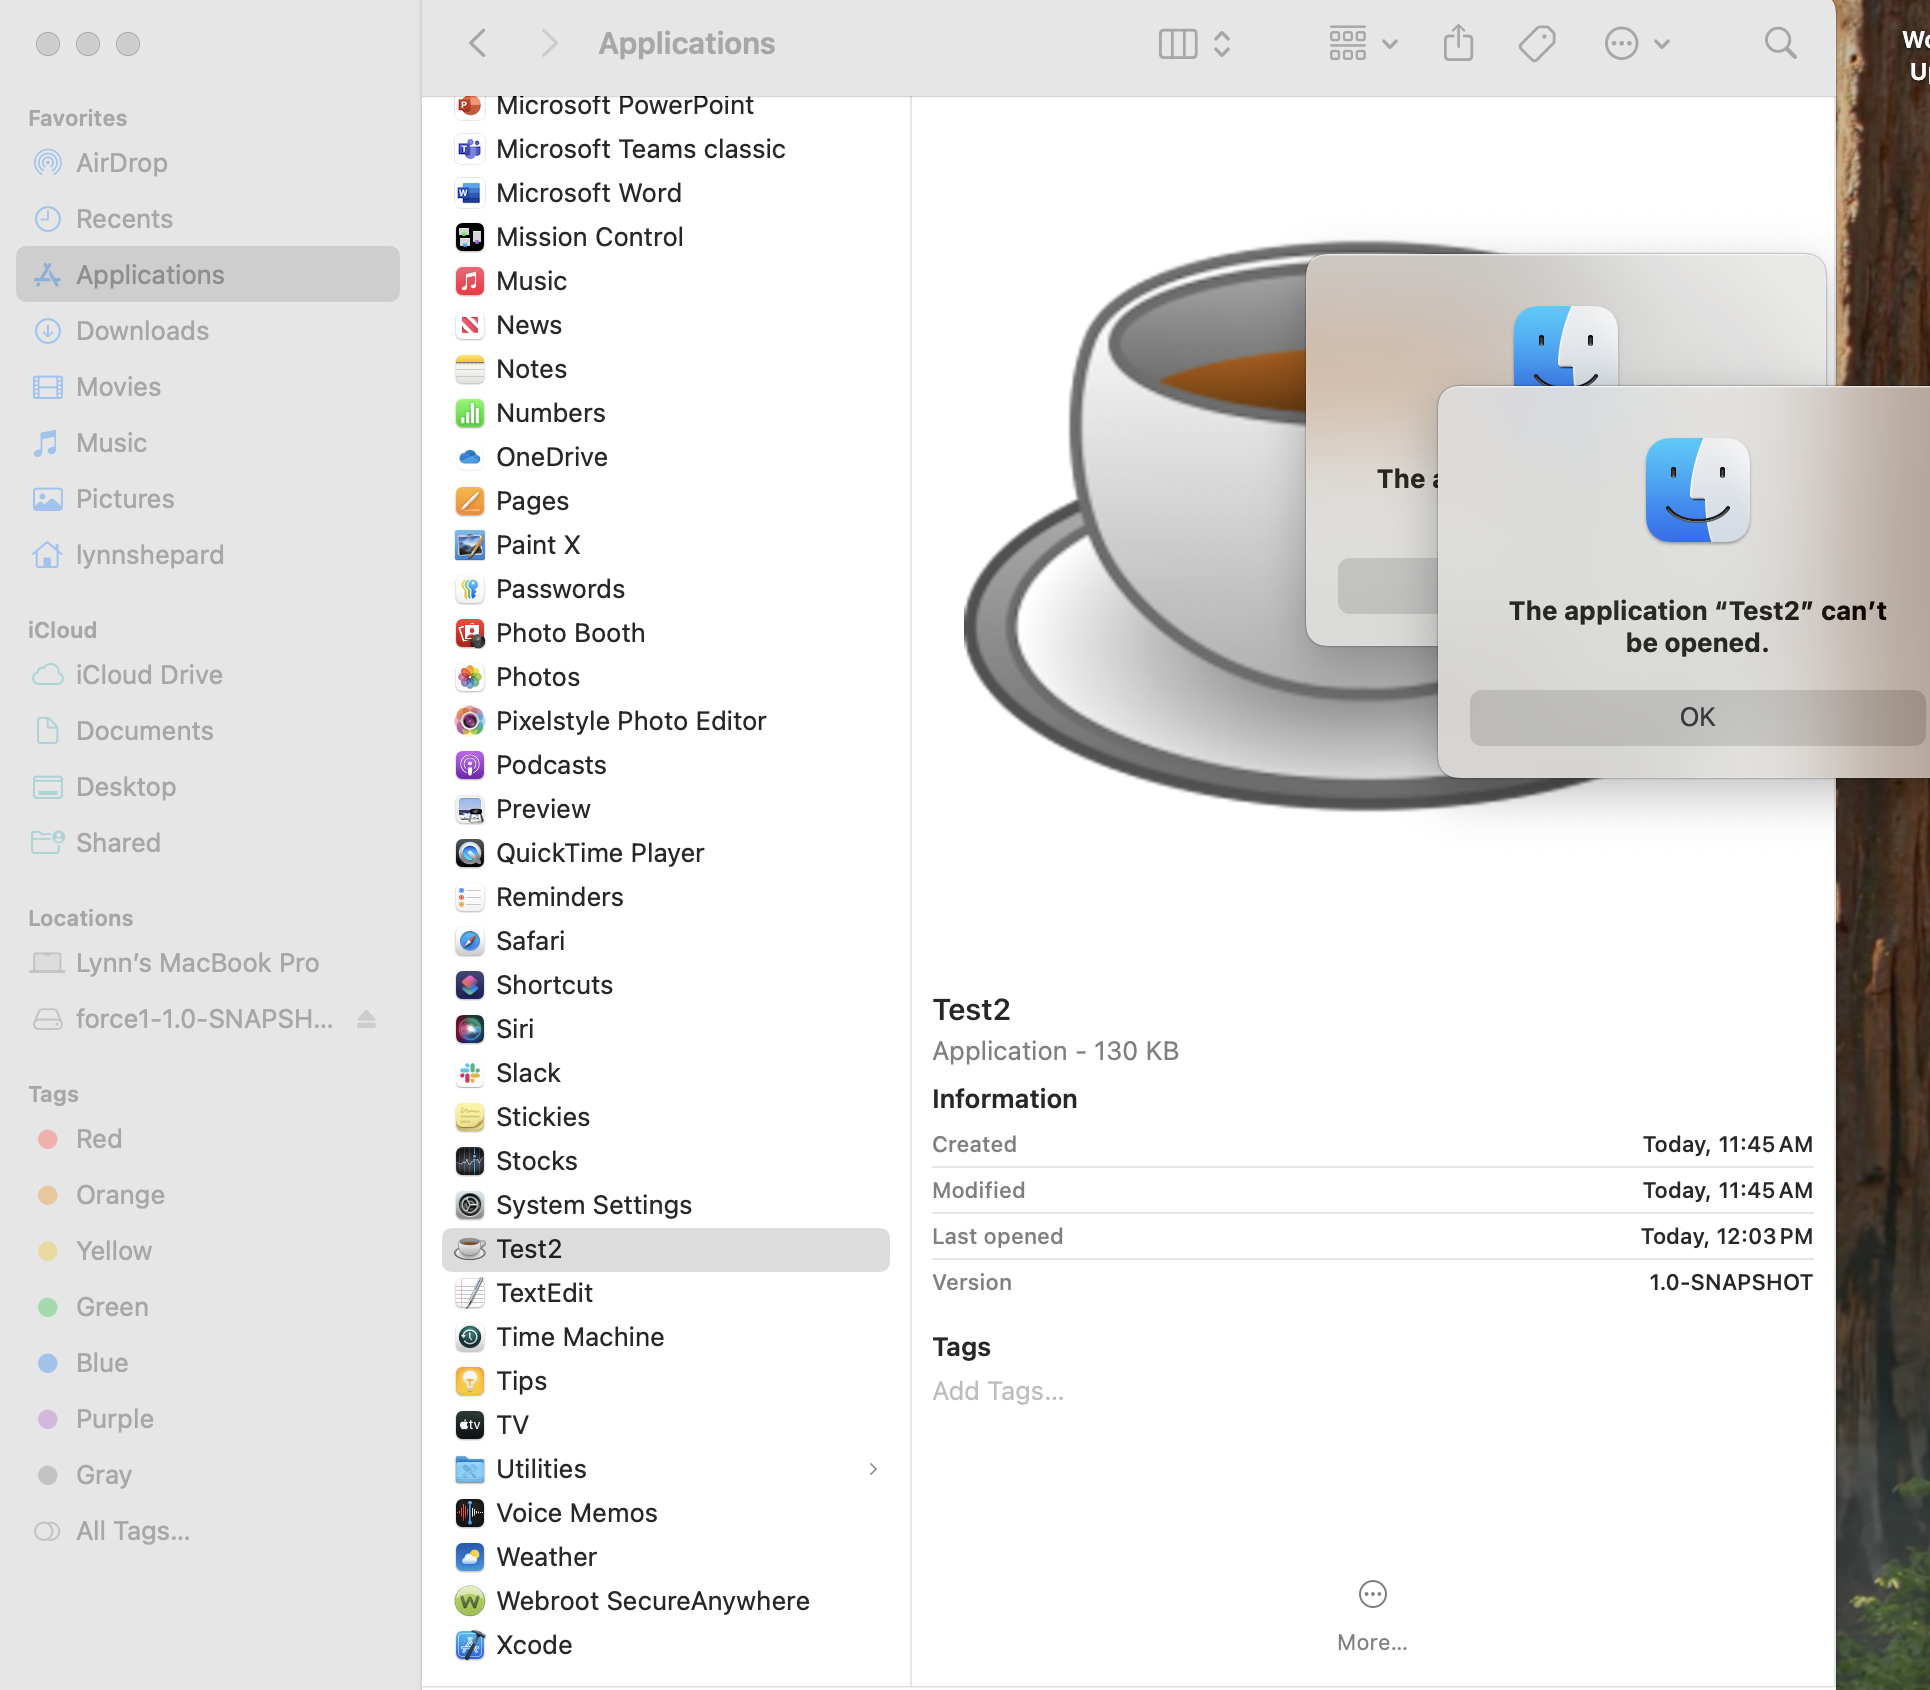Open the Desktop sidebar item

208,786
